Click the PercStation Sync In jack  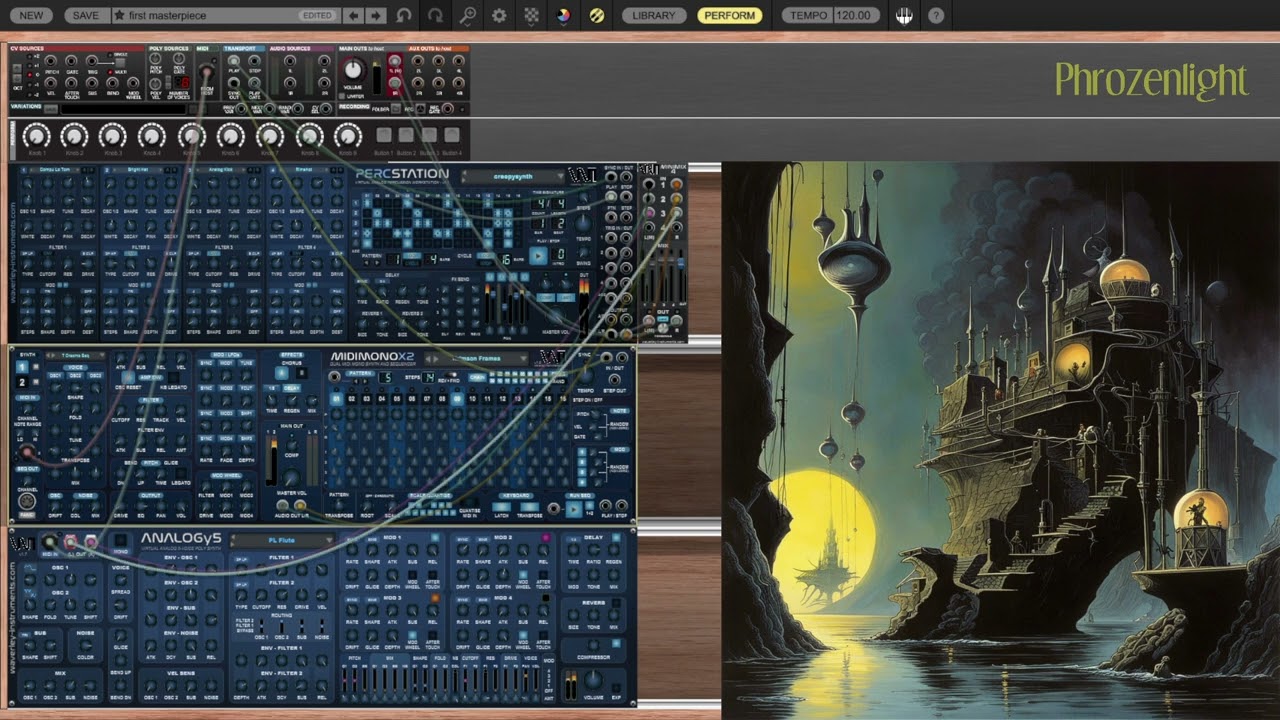click(x=611, y=177)
